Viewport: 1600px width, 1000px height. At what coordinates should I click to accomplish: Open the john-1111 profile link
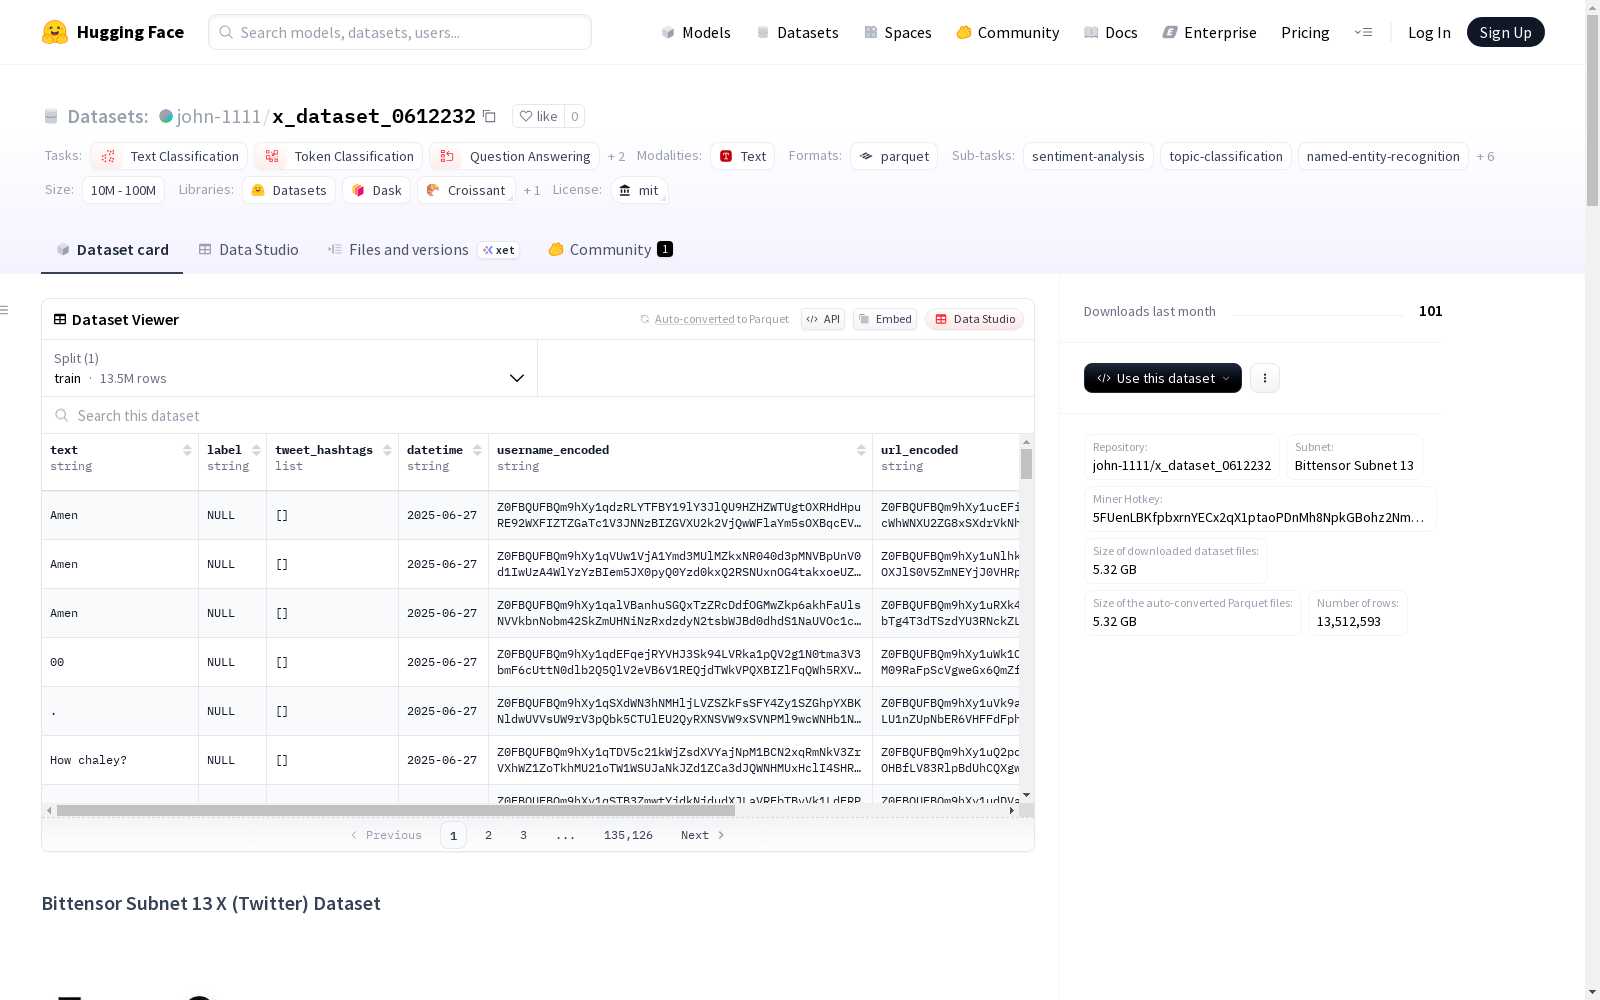coord(219,116)
